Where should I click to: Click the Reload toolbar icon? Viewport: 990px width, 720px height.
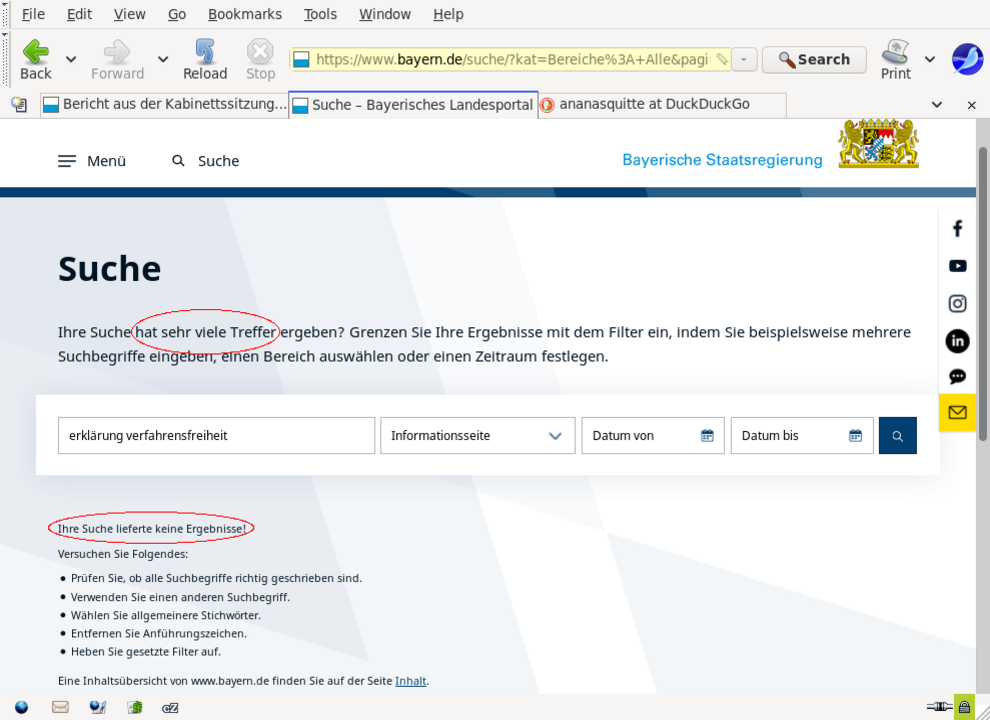tap(204, 59)
